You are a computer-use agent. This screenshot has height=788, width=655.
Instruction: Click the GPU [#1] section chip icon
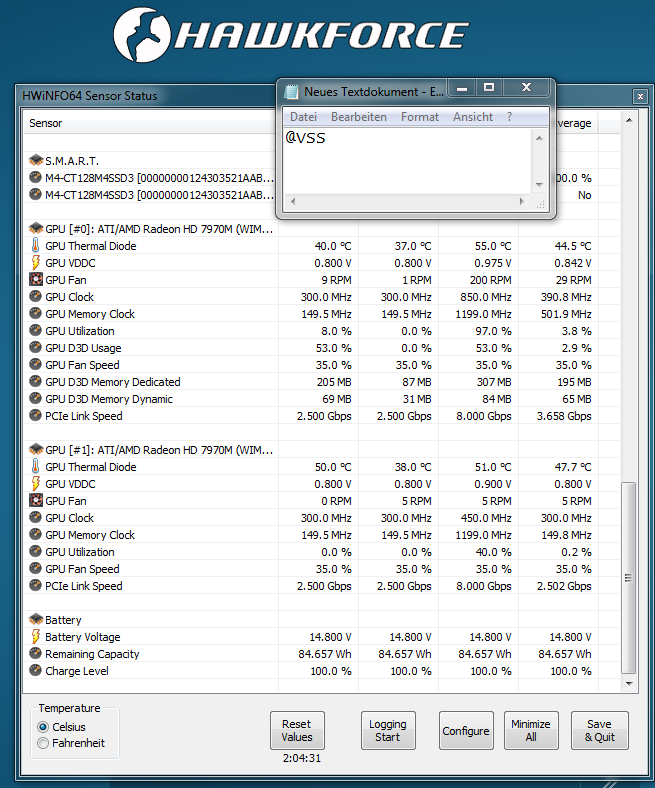pyautogui.click(x=36, y=449)
